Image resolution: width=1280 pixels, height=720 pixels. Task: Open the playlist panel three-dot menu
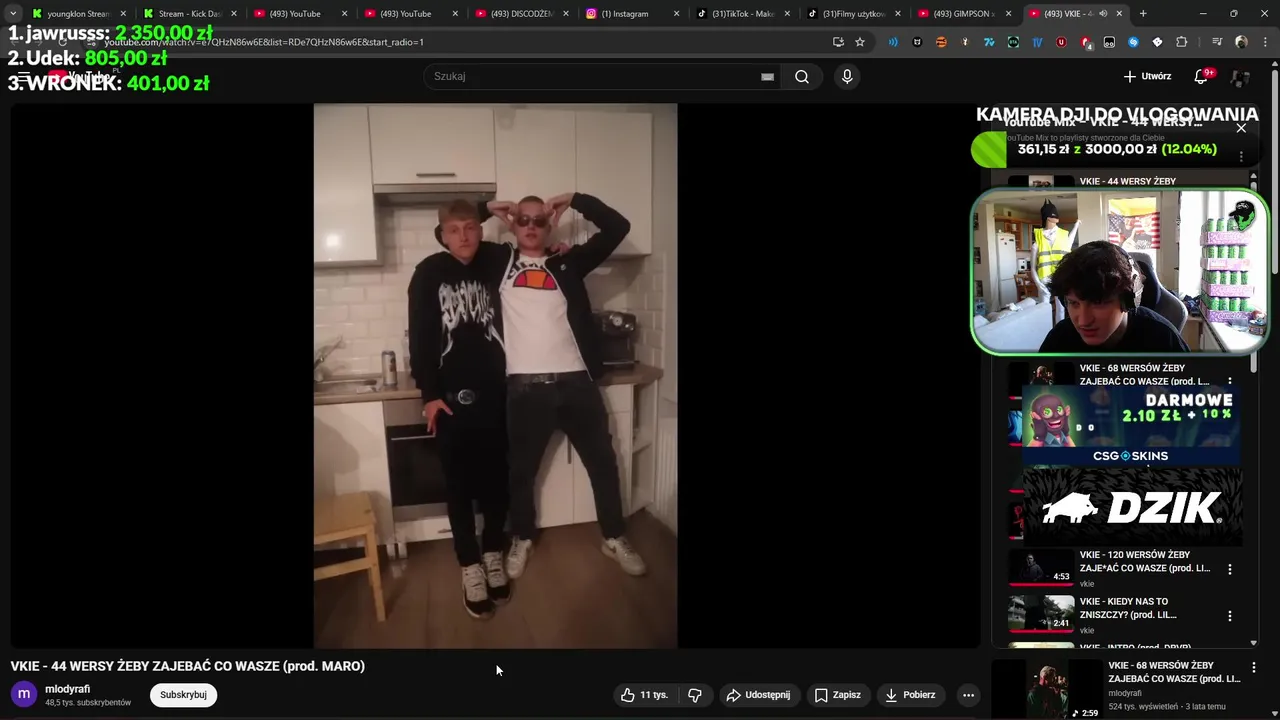tap(1241, 157)
